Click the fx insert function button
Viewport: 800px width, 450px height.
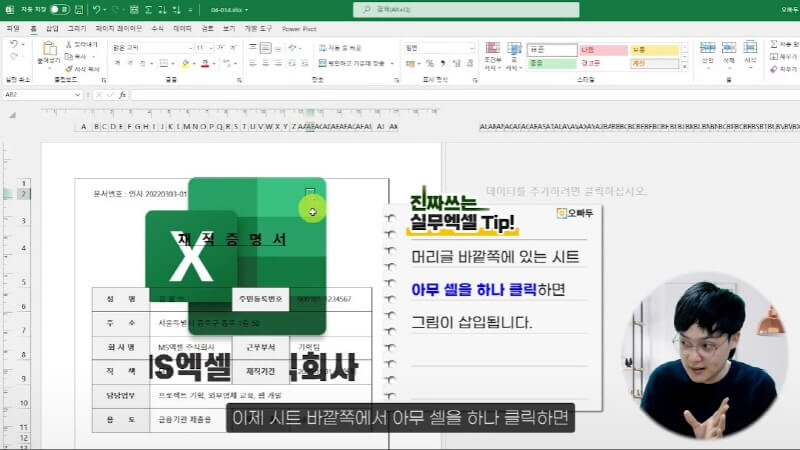coord(122,94)
